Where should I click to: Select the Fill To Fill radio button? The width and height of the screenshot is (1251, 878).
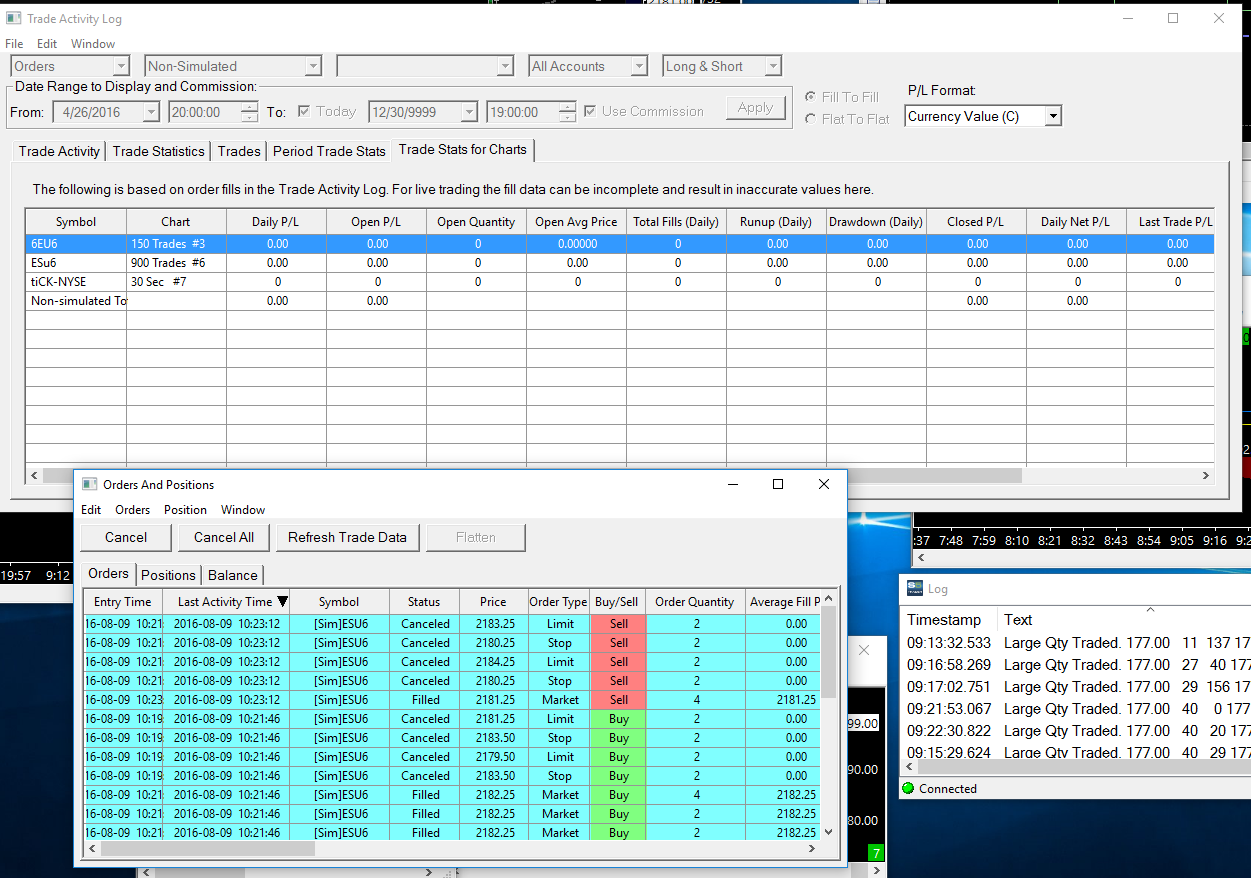[x=810, y=97]
